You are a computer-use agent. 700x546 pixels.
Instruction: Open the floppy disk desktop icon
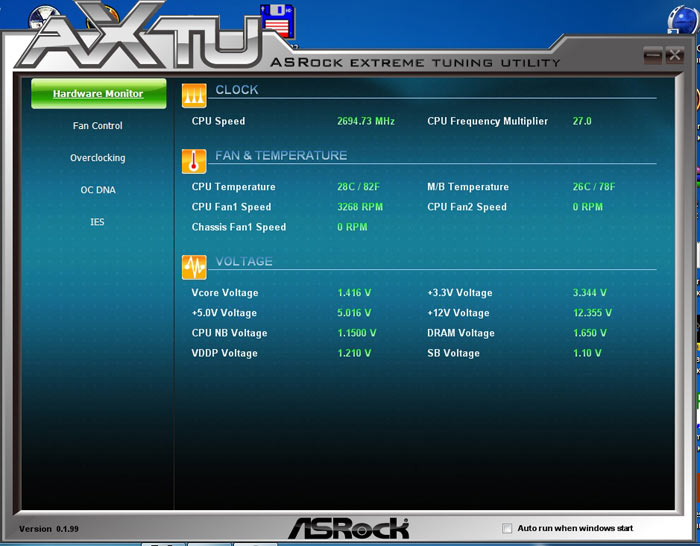tap(277, 21)
